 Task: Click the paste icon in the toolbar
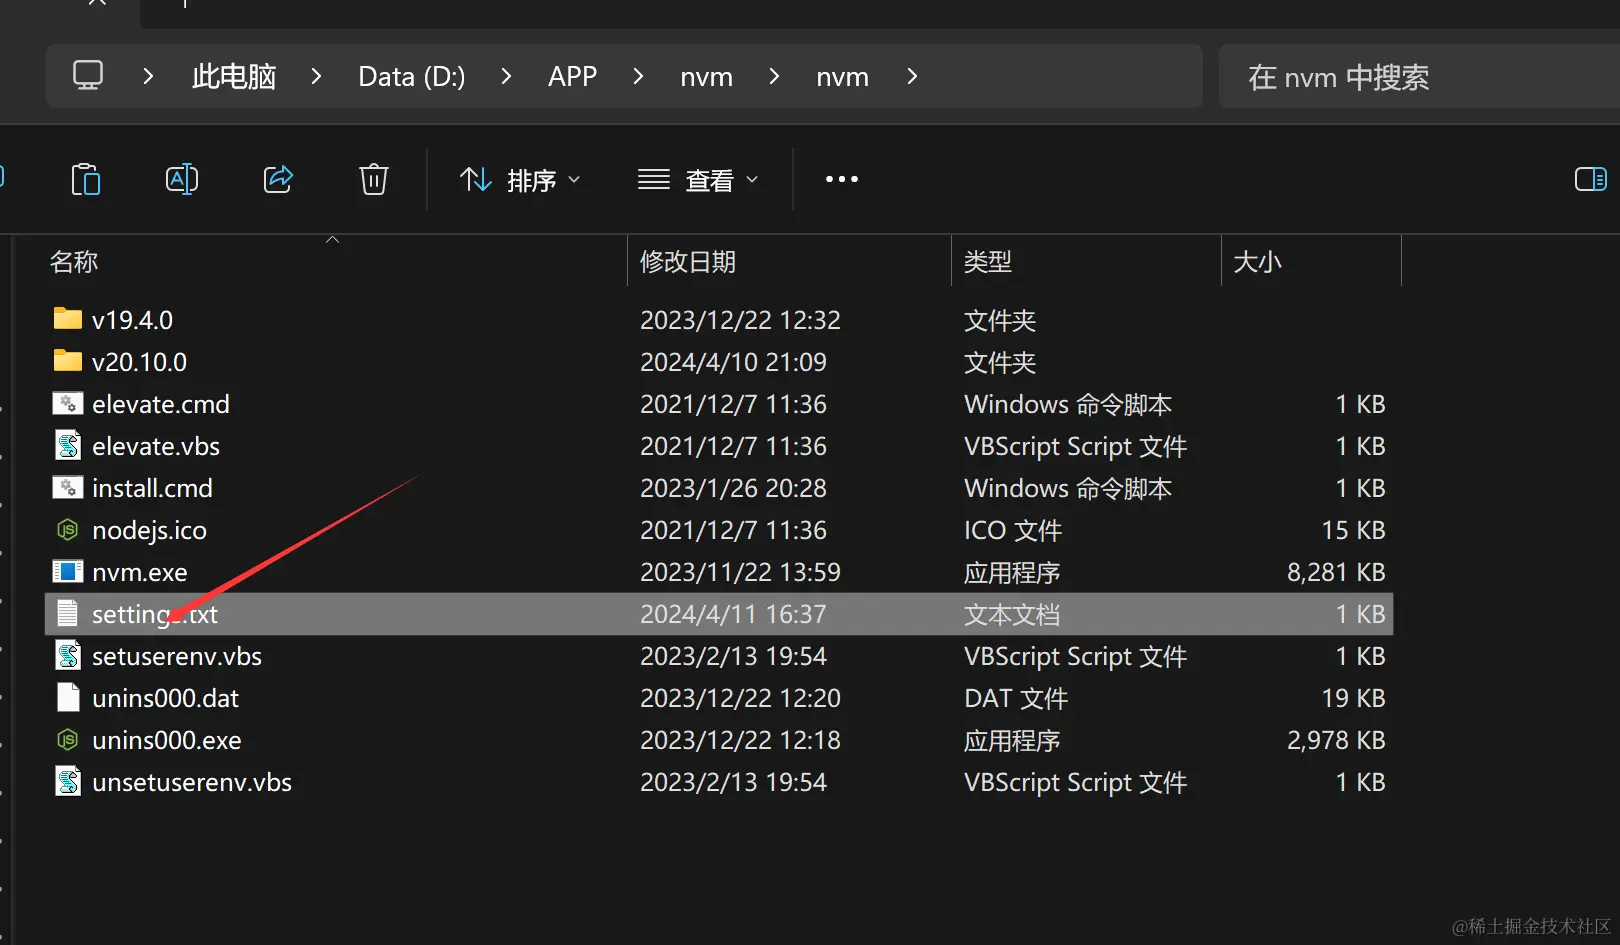point(86,179)
